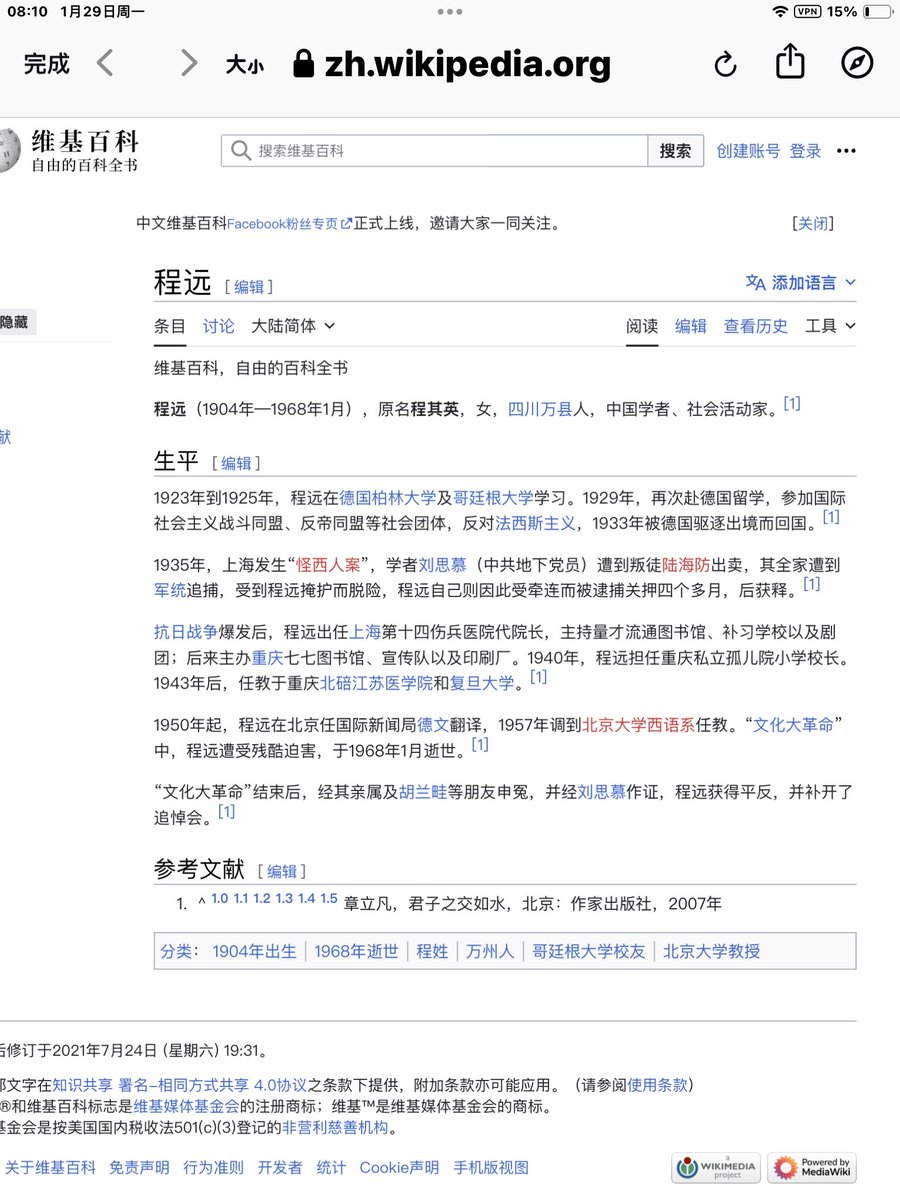Image resolution: width=900 pixels, height=1200 pixels.
Task: Open in Safari compass icon
Action: pyautogui.click(x=857, y=64)
